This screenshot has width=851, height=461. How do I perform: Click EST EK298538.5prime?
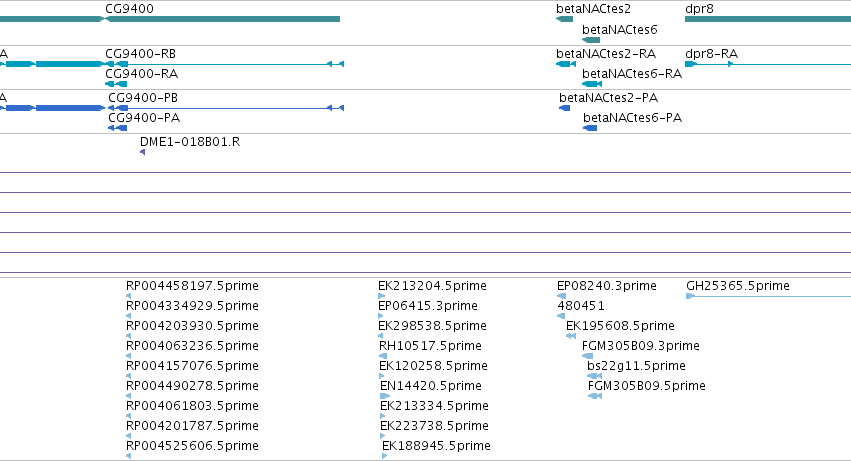(433, 326)
